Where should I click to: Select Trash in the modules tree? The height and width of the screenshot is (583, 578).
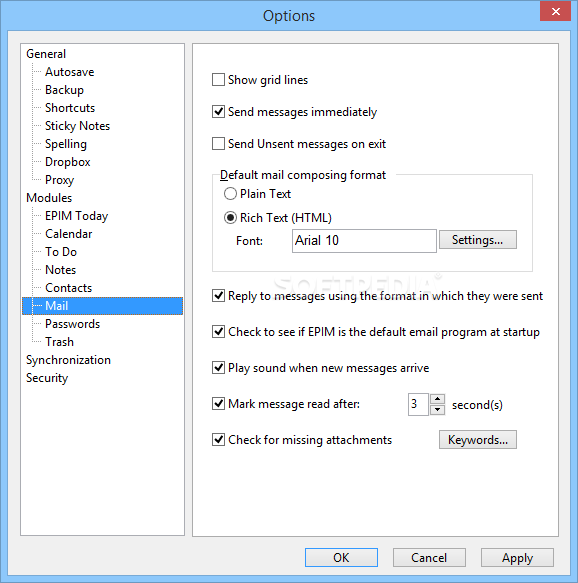[x=59, y=342]
